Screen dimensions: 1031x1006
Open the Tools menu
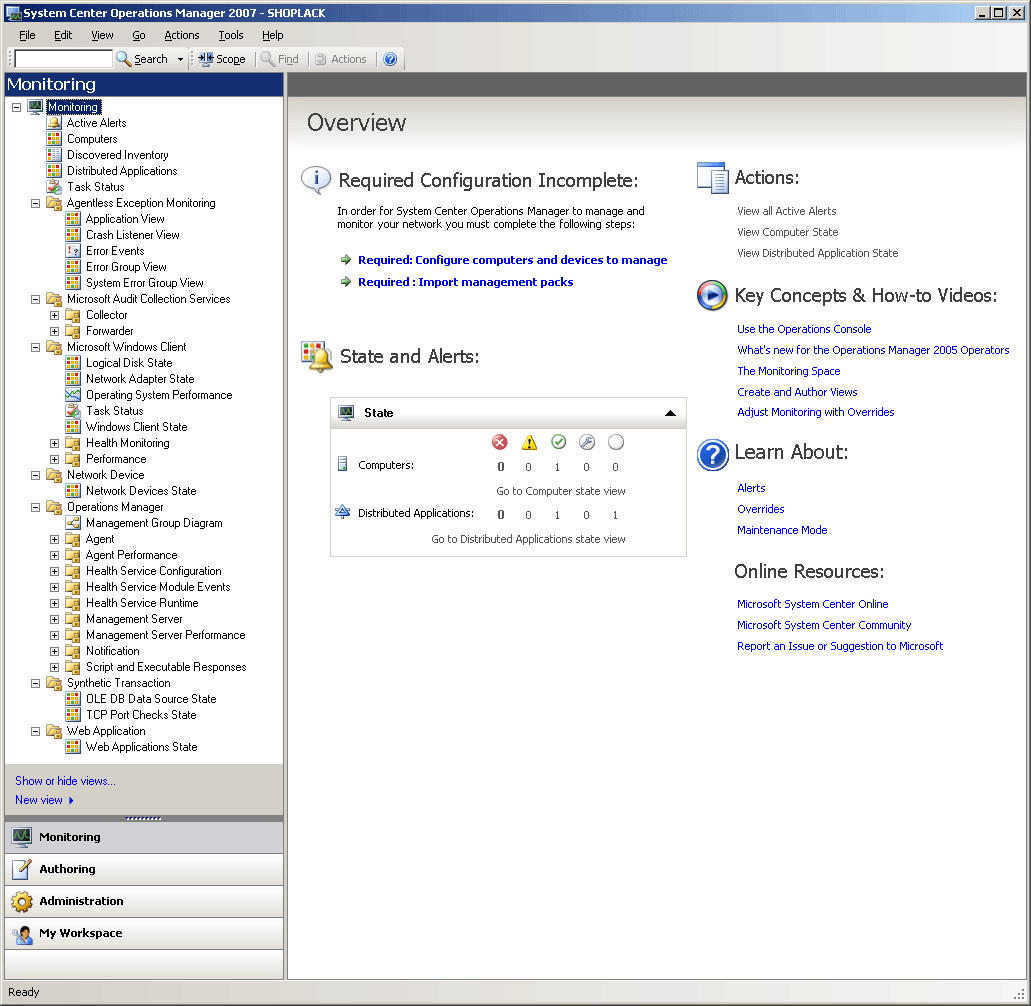pyautogui.click(x=231, y=35)
